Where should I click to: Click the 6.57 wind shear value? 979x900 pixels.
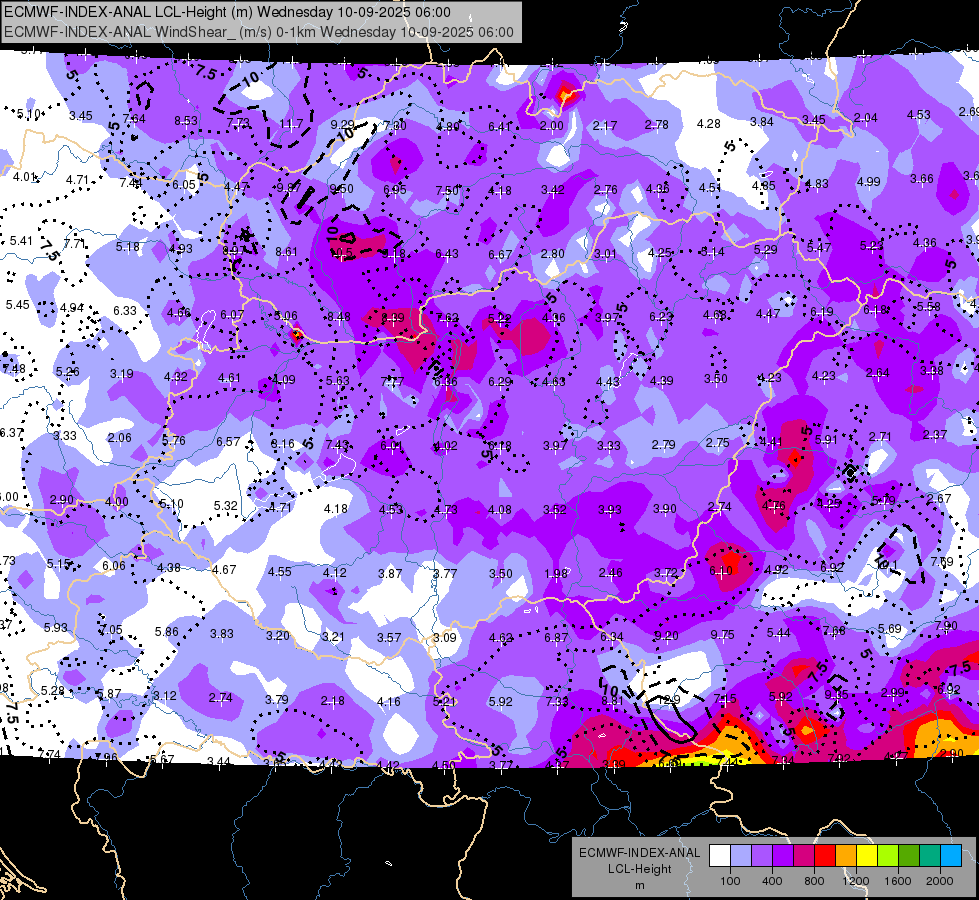[x=228, y=442]
